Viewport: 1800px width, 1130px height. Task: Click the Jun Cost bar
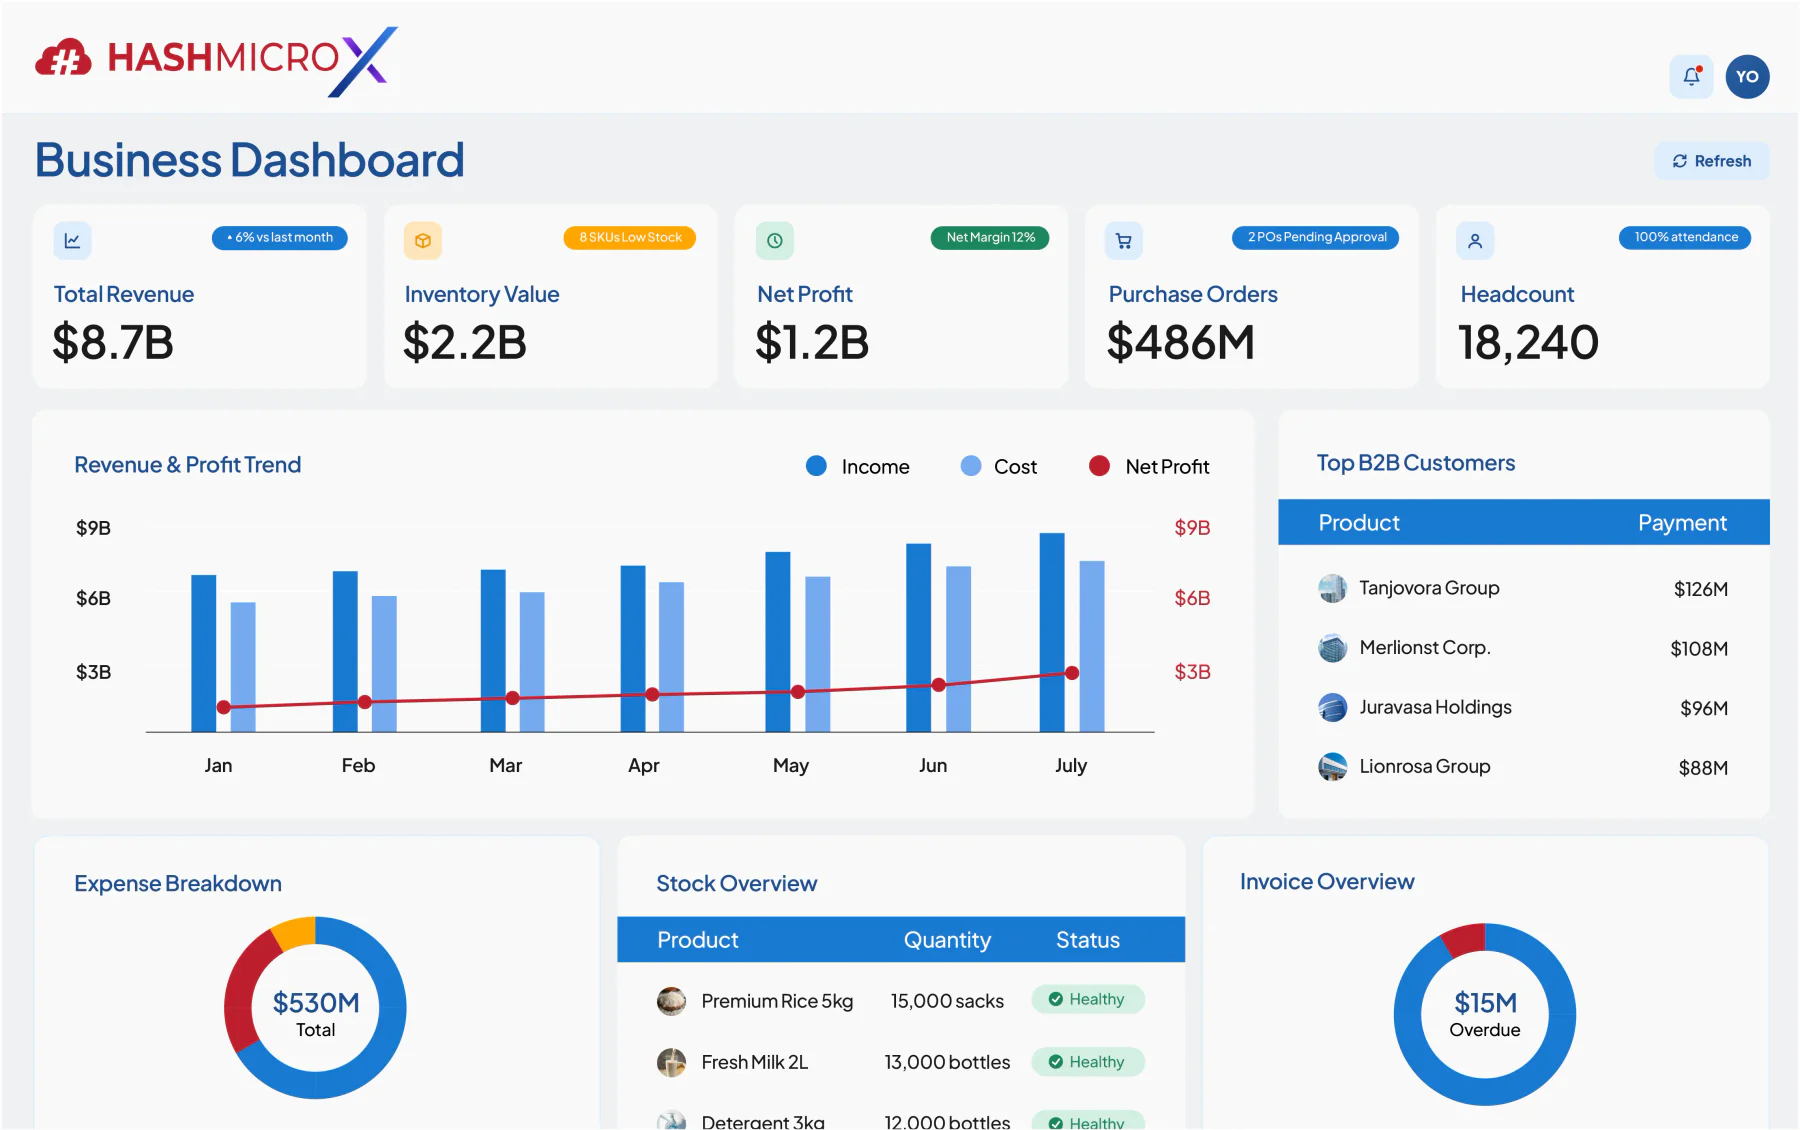click(959, 649)
